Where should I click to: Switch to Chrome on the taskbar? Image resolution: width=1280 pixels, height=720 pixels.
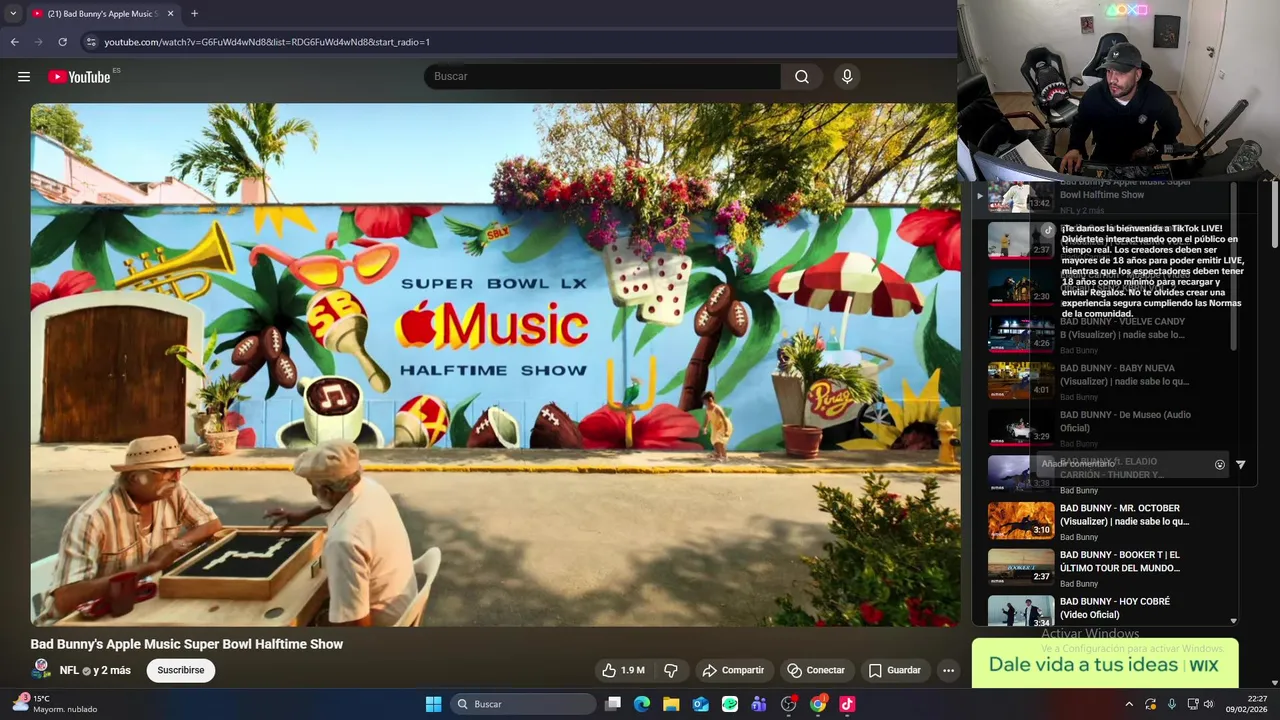818,704
